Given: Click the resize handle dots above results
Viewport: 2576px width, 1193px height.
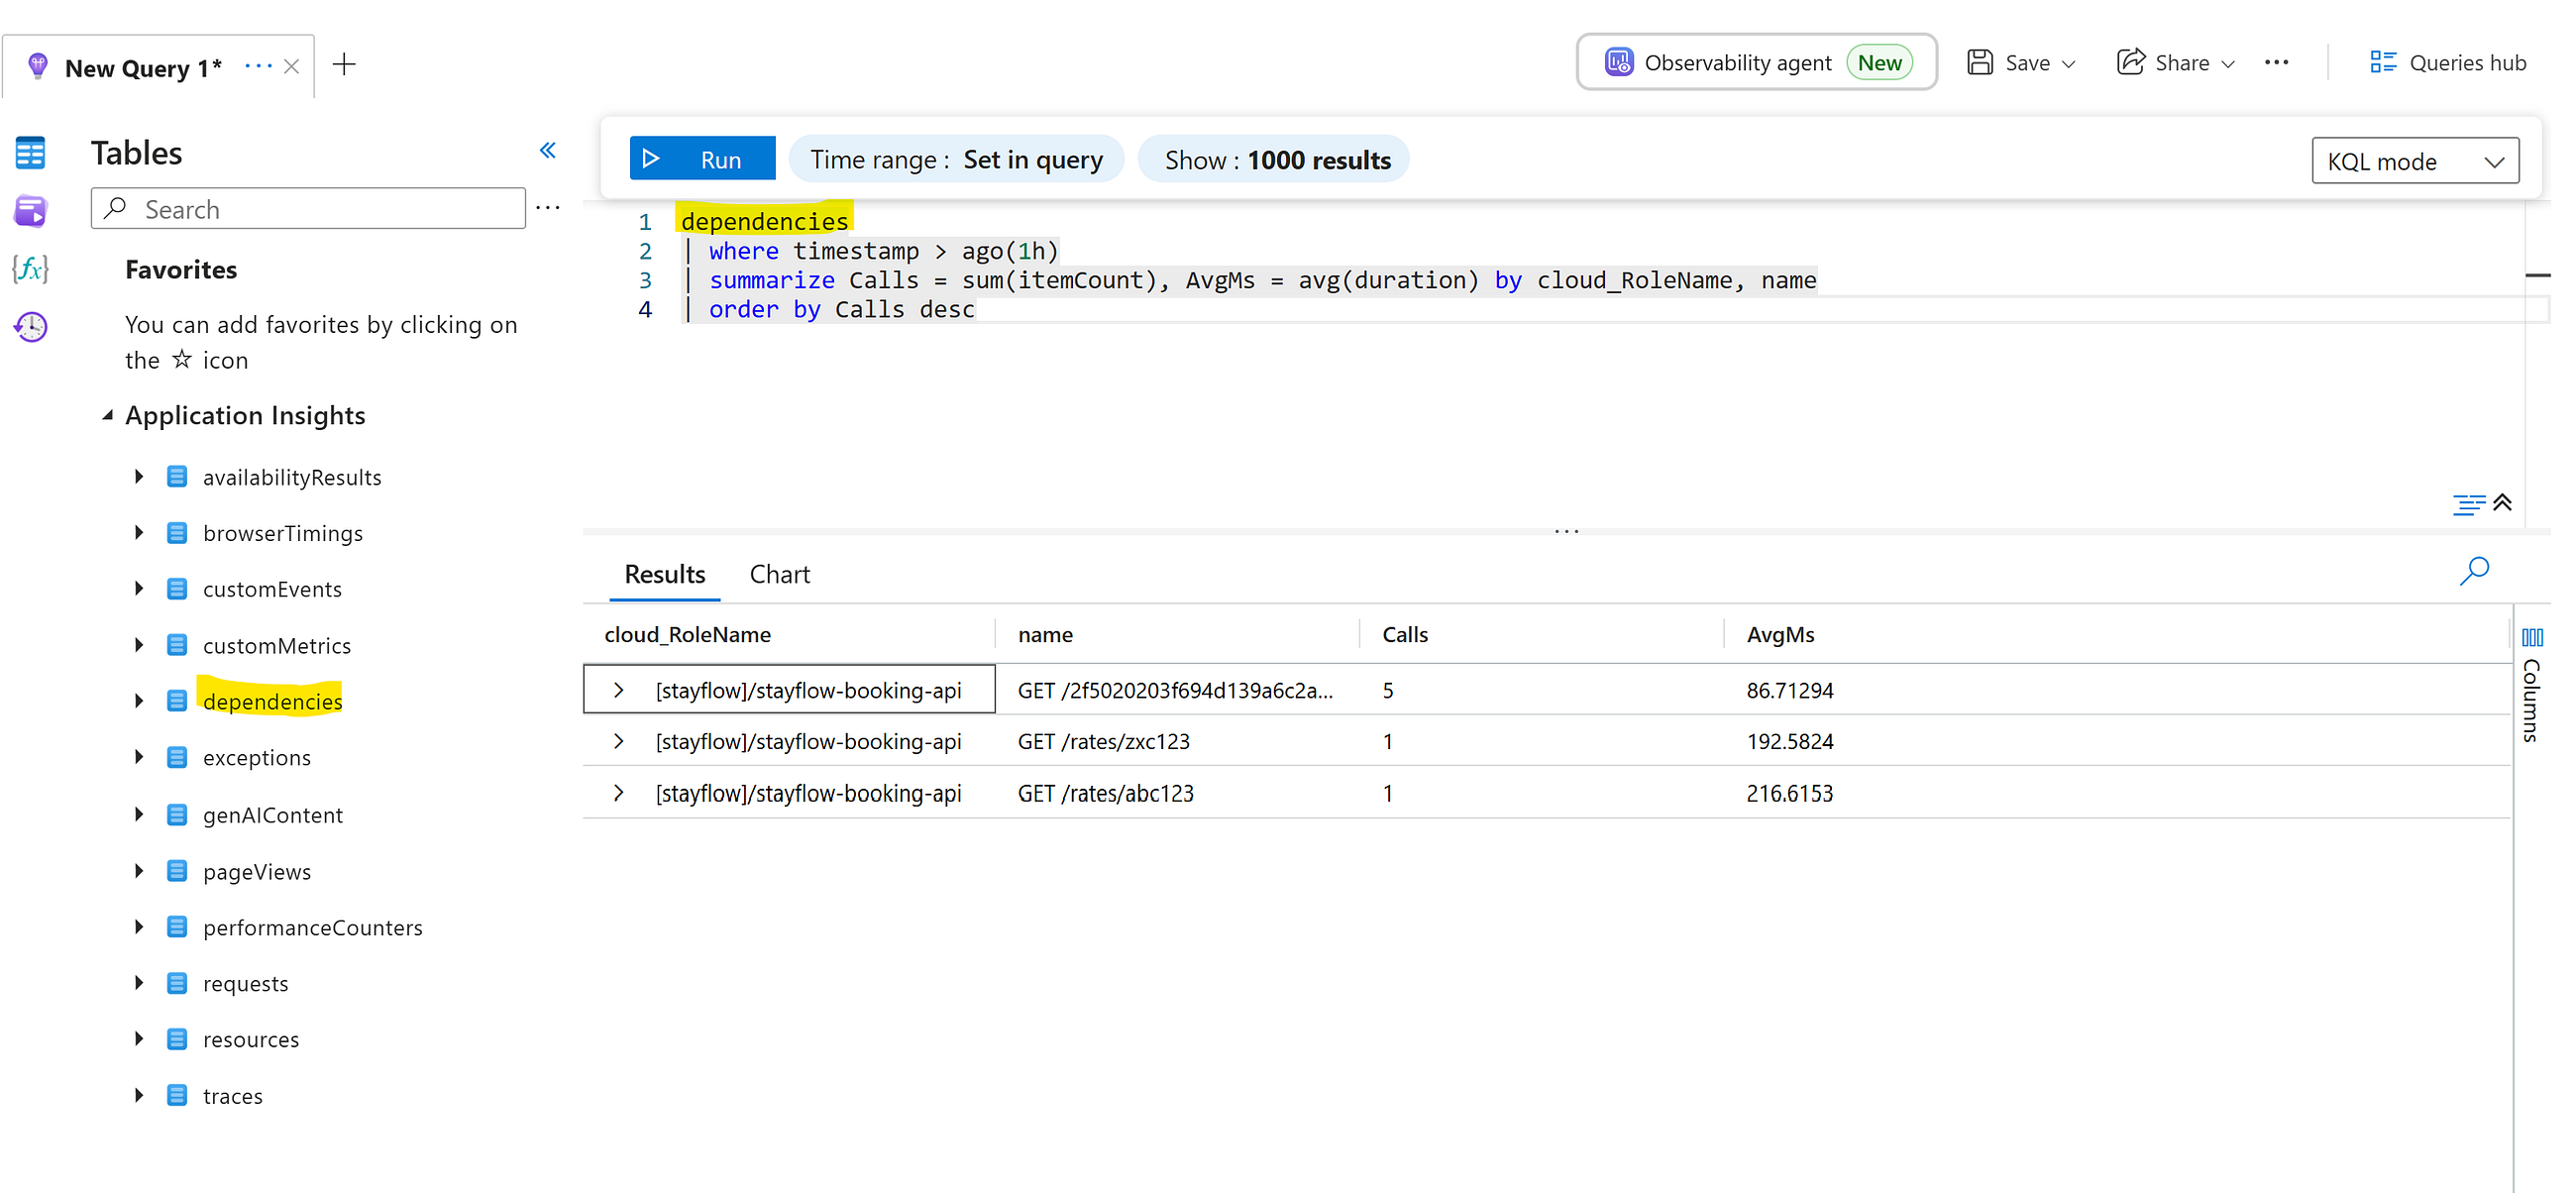Looking at the screenshot, I should [1566, 531].
